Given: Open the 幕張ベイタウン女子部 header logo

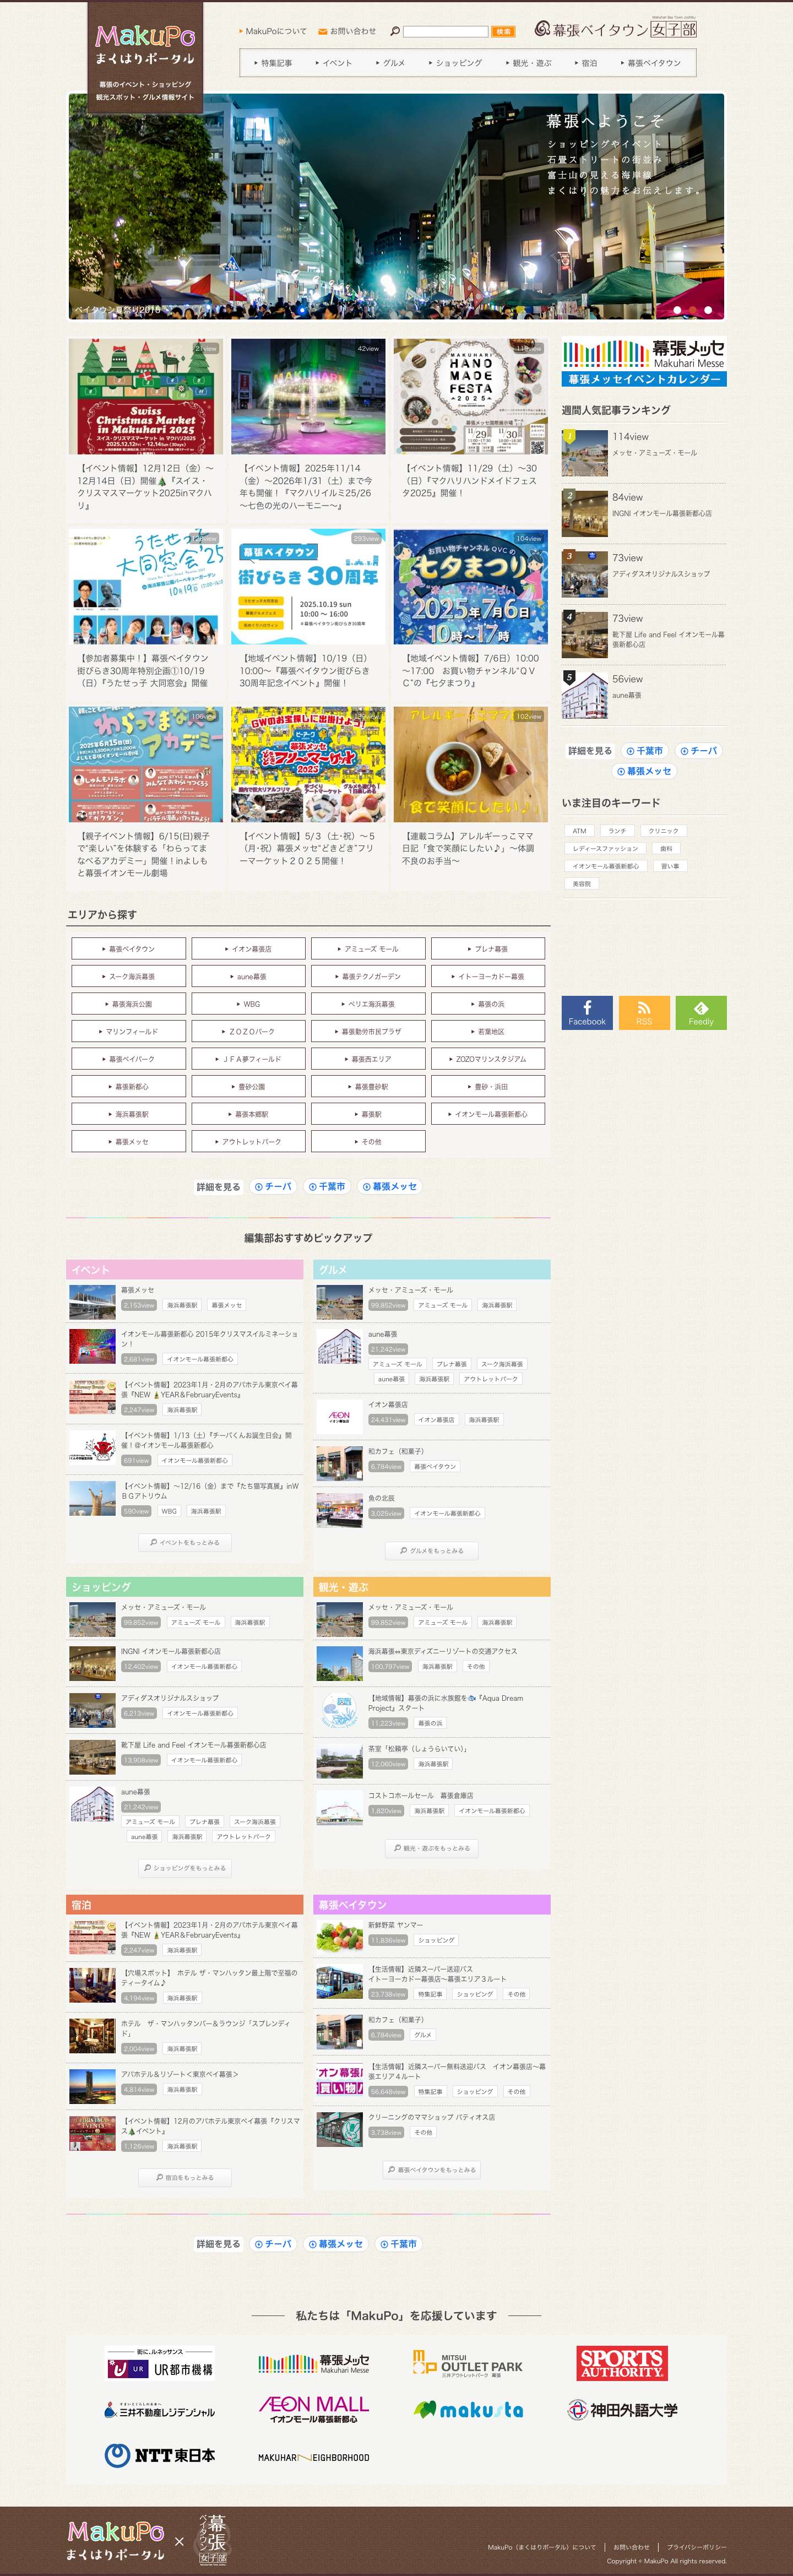Looking at the screenshot, I should (x=615, y=28).
